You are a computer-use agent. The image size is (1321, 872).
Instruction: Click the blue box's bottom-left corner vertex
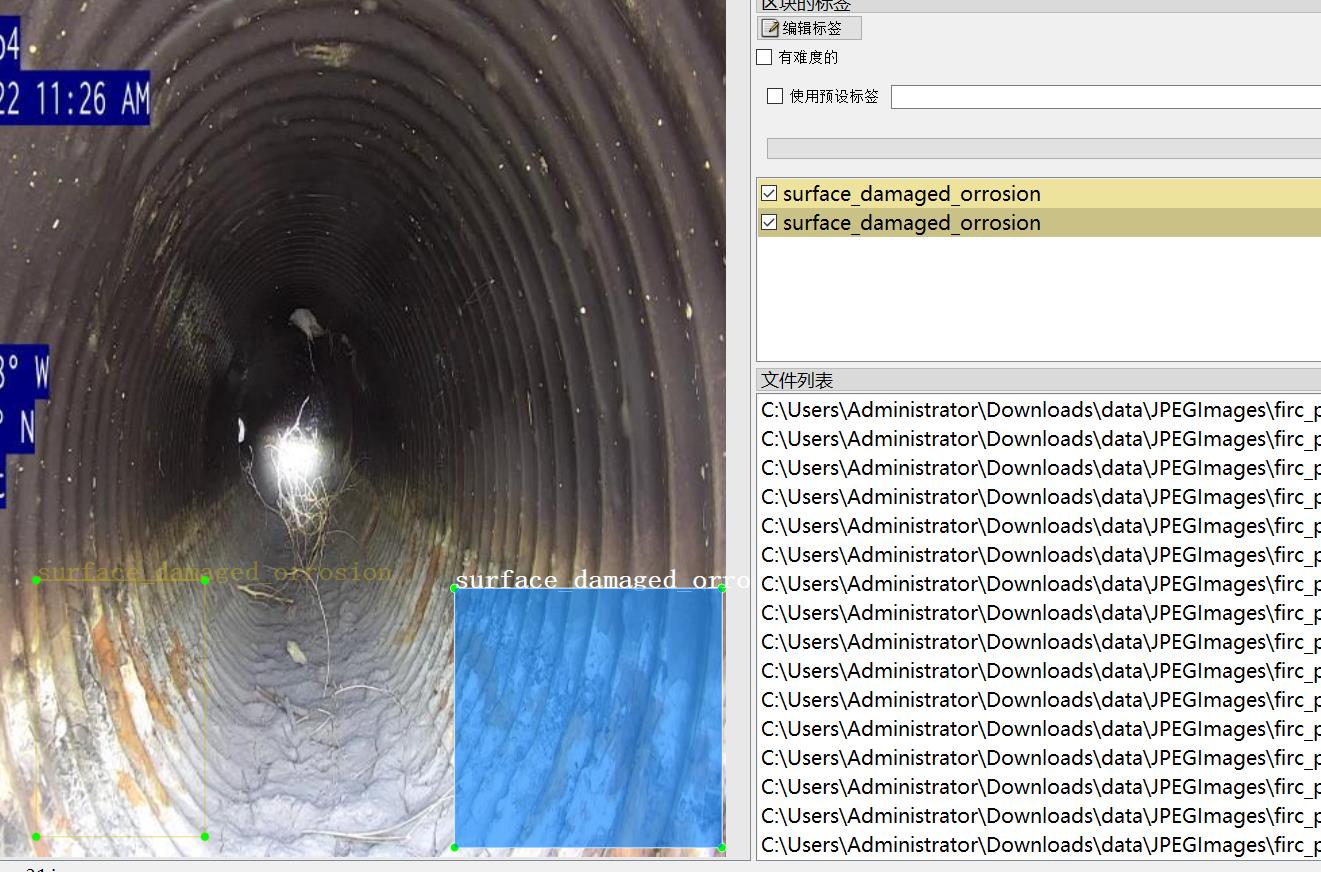pyautogui.click(x=455, y=847)
